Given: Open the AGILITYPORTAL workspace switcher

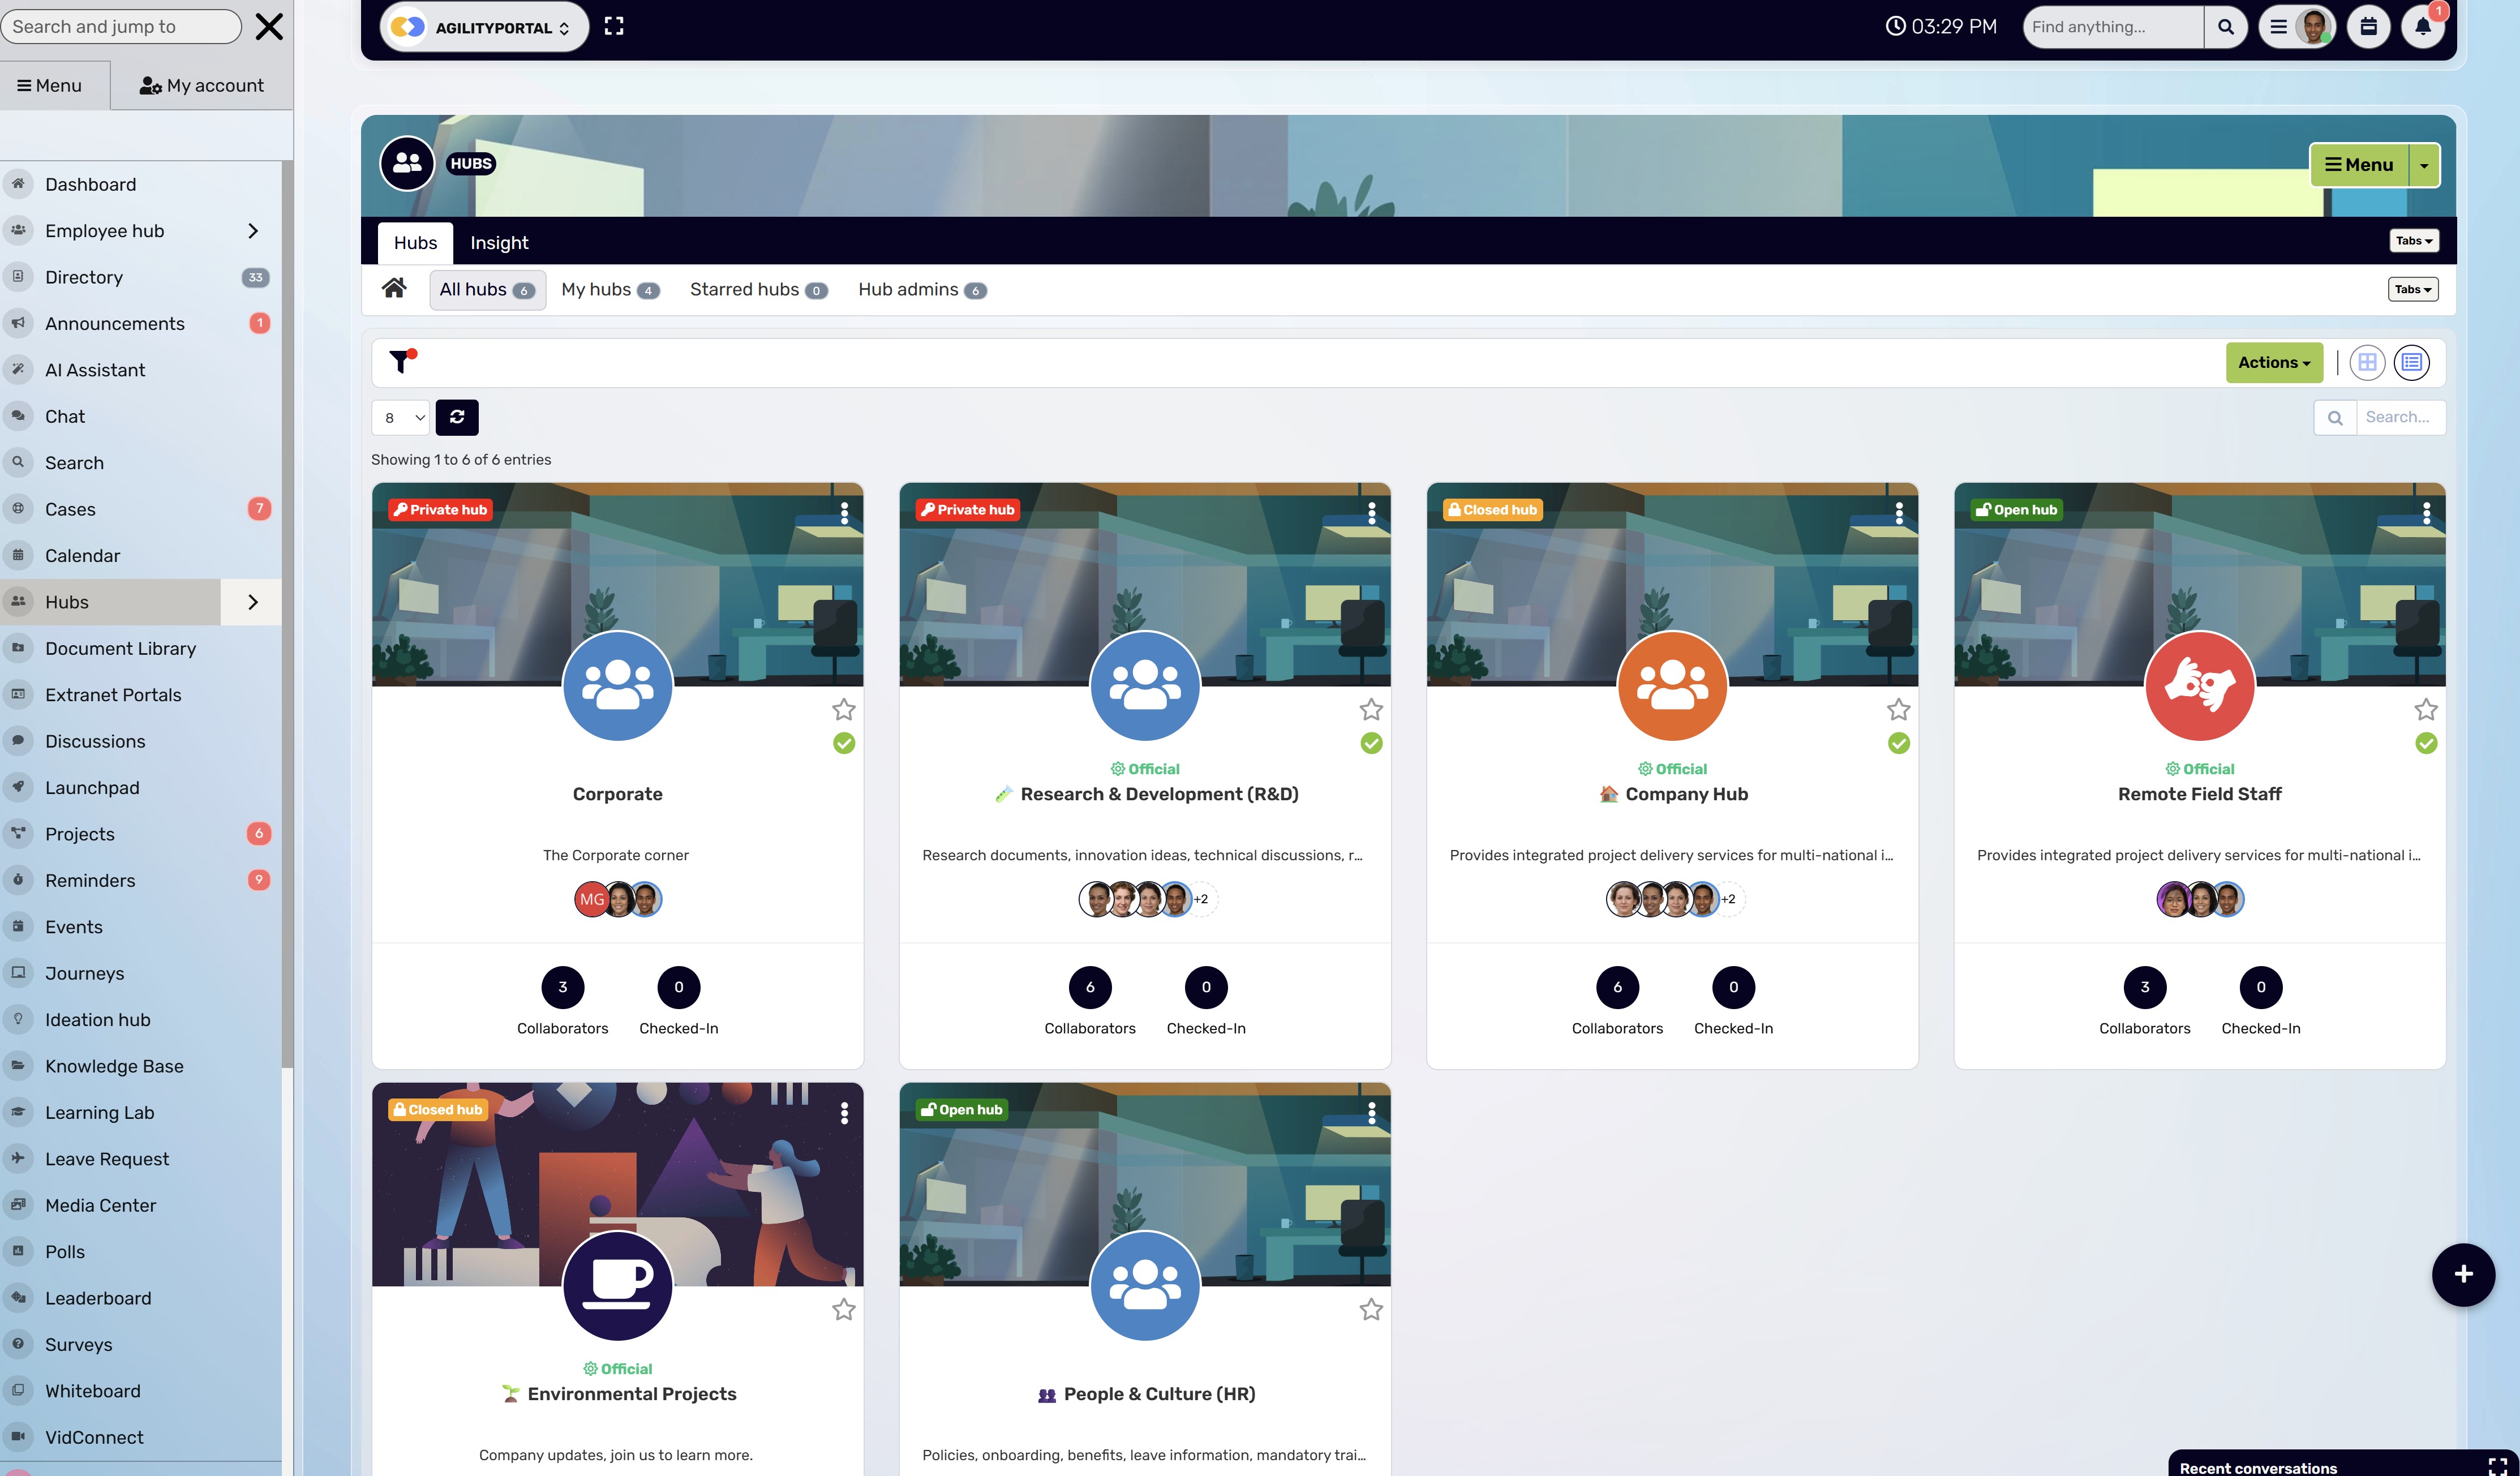Looking at the screenshot, I should point(484,27).
